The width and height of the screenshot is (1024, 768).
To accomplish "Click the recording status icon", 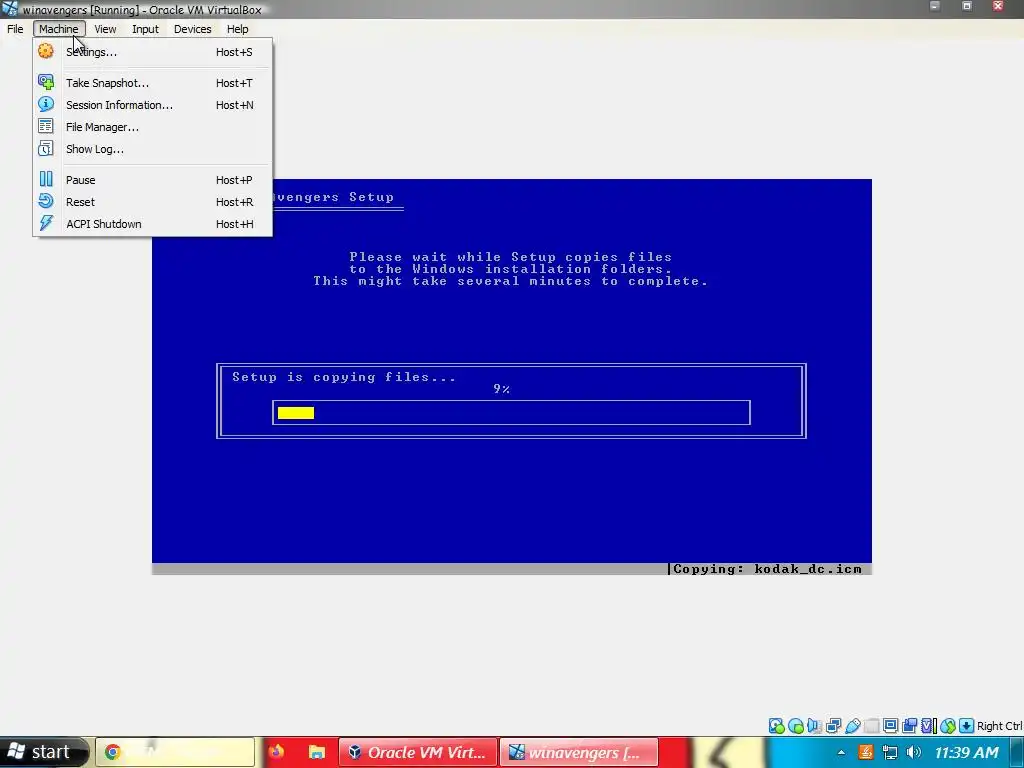I will pos(909,726).
